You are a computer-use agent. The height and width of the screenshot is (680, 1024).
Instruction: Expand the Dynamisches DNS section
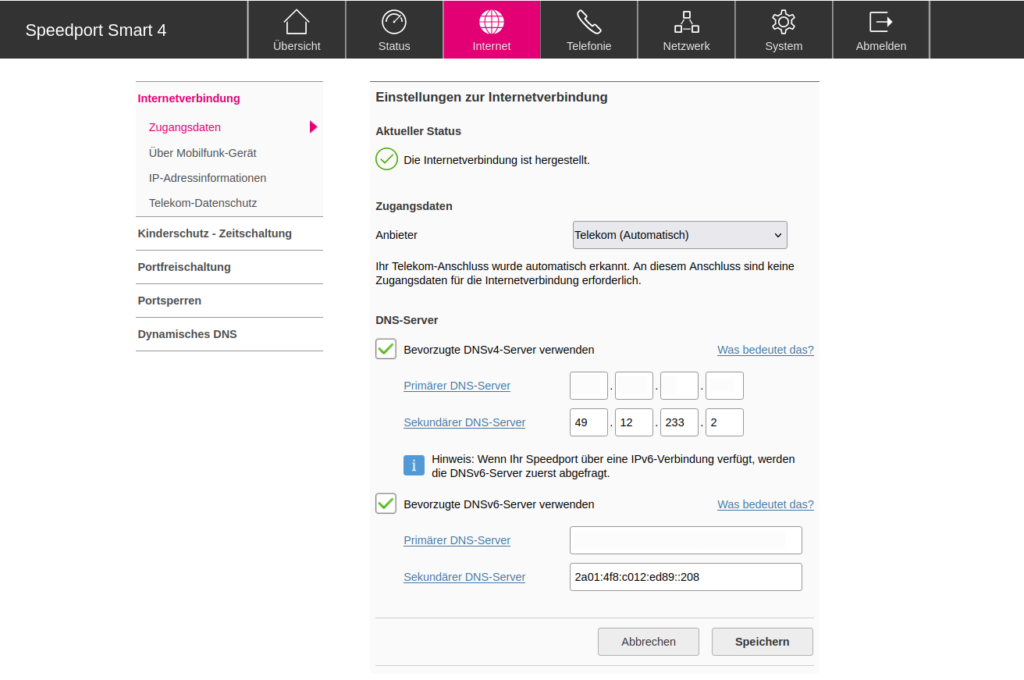[x=188, y=334]
